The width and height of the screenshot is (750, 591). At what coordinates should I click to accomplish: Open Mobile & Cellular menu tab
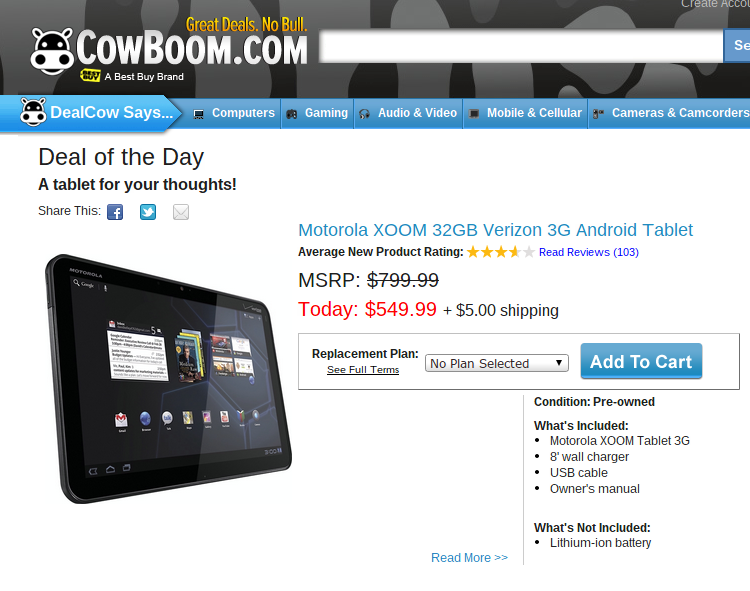pyautogui.click(x=525, y=113)
